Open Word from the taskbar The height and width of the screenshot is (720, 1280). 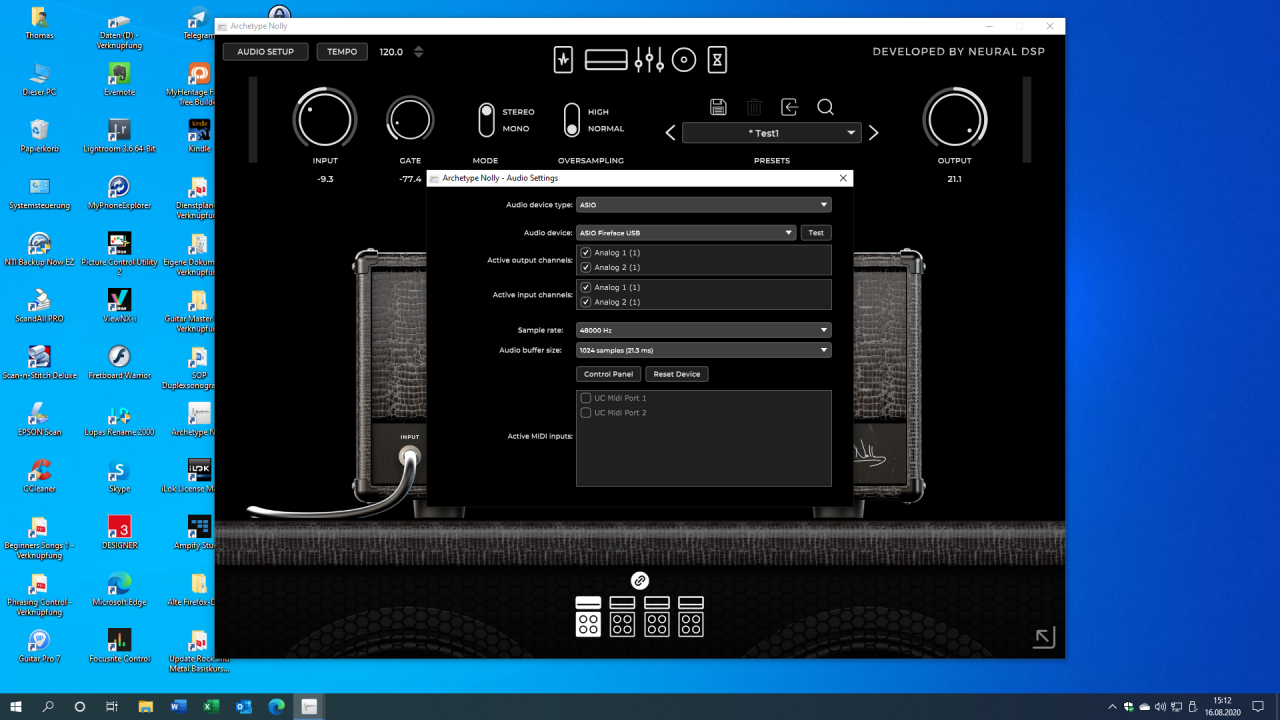click(x=179, y=706)
